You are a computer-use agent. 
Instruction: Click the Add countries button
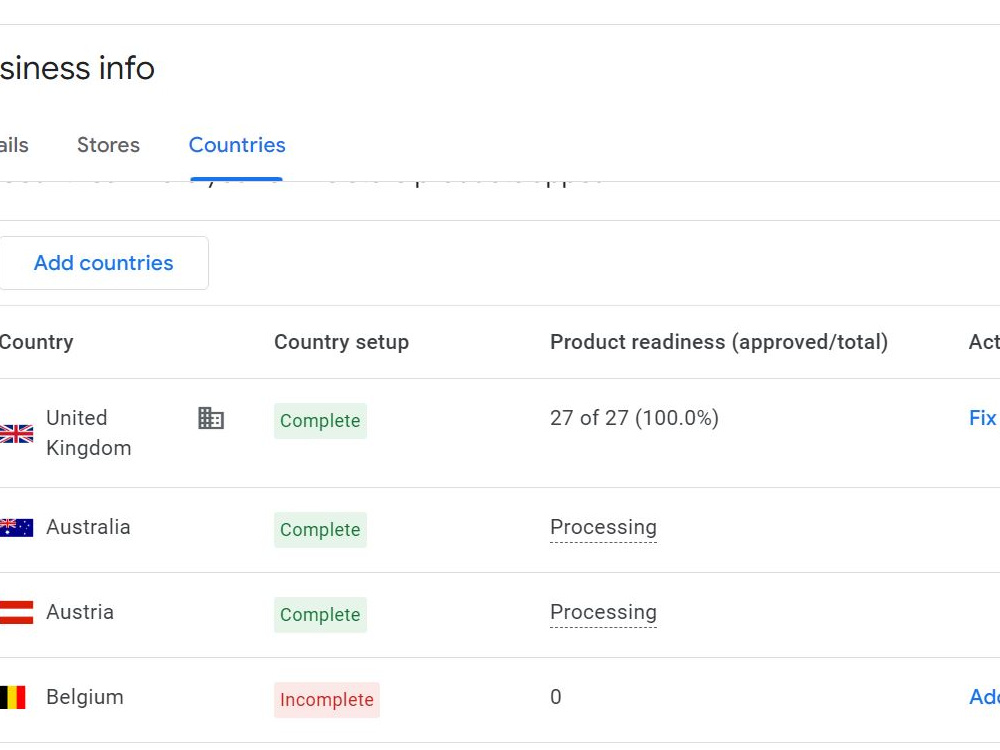click(x=103, y=263)
